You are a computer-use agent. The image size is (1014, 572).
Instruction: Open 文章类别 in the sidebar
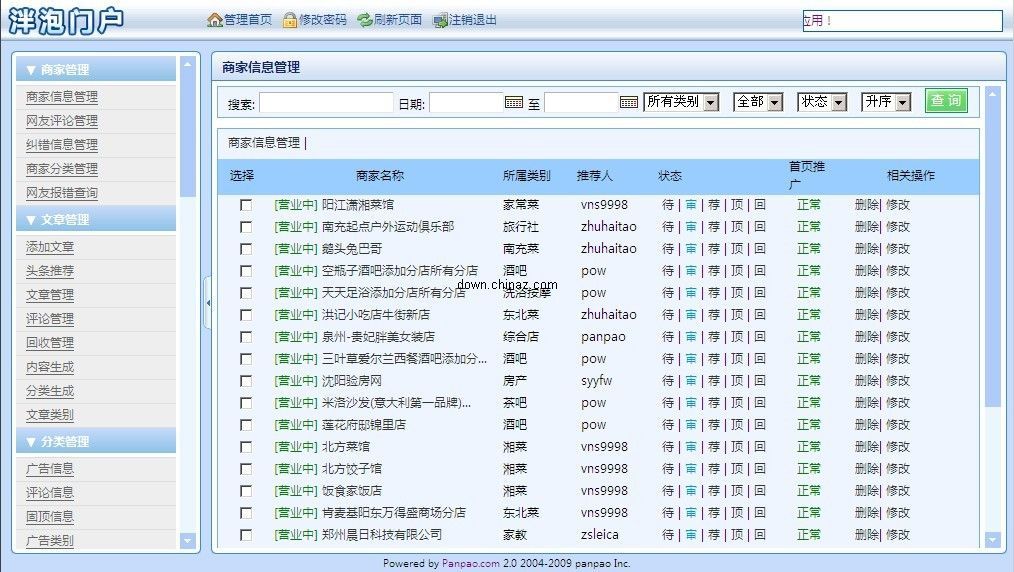(50, 415)
